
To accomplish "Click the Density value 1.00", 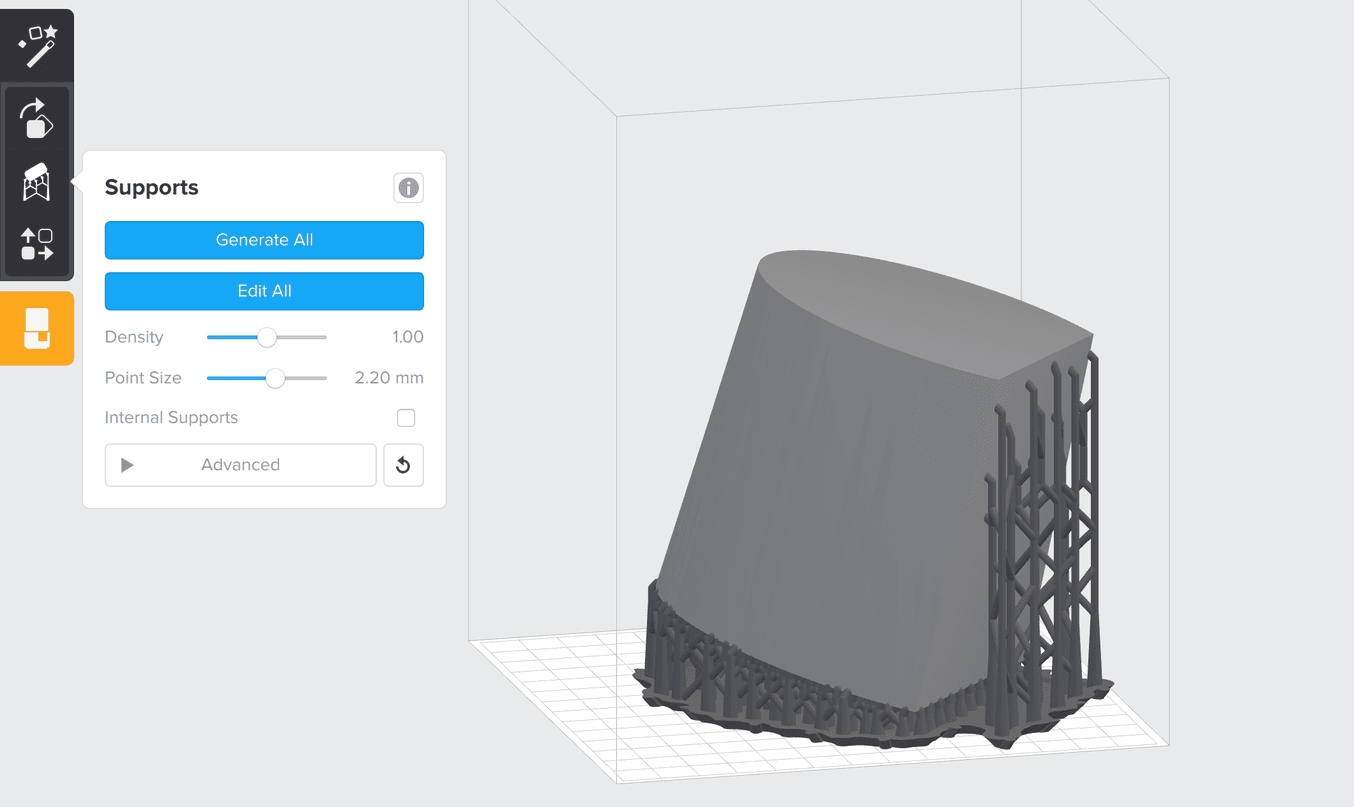I will [x=408, y=337].
